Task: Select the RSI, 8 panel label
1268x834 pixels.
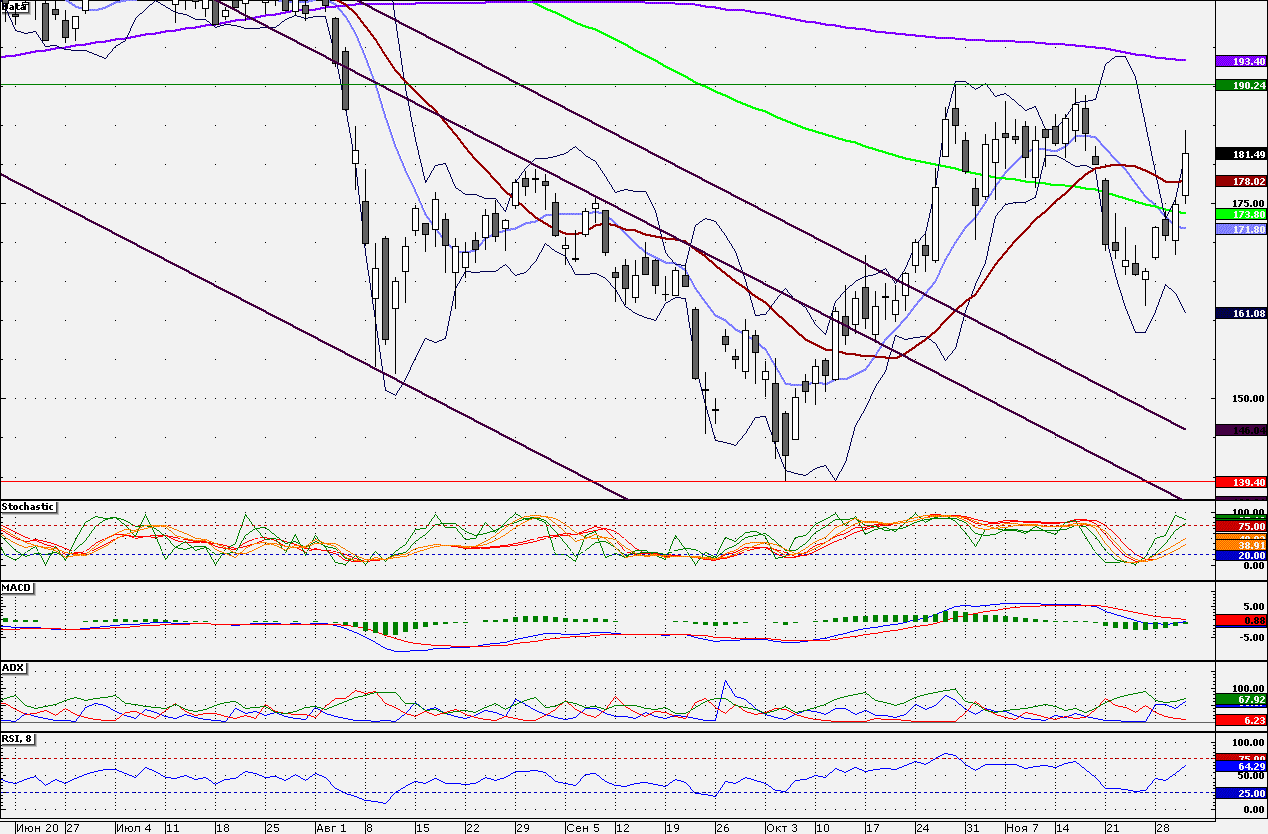Action: point(17,739)
